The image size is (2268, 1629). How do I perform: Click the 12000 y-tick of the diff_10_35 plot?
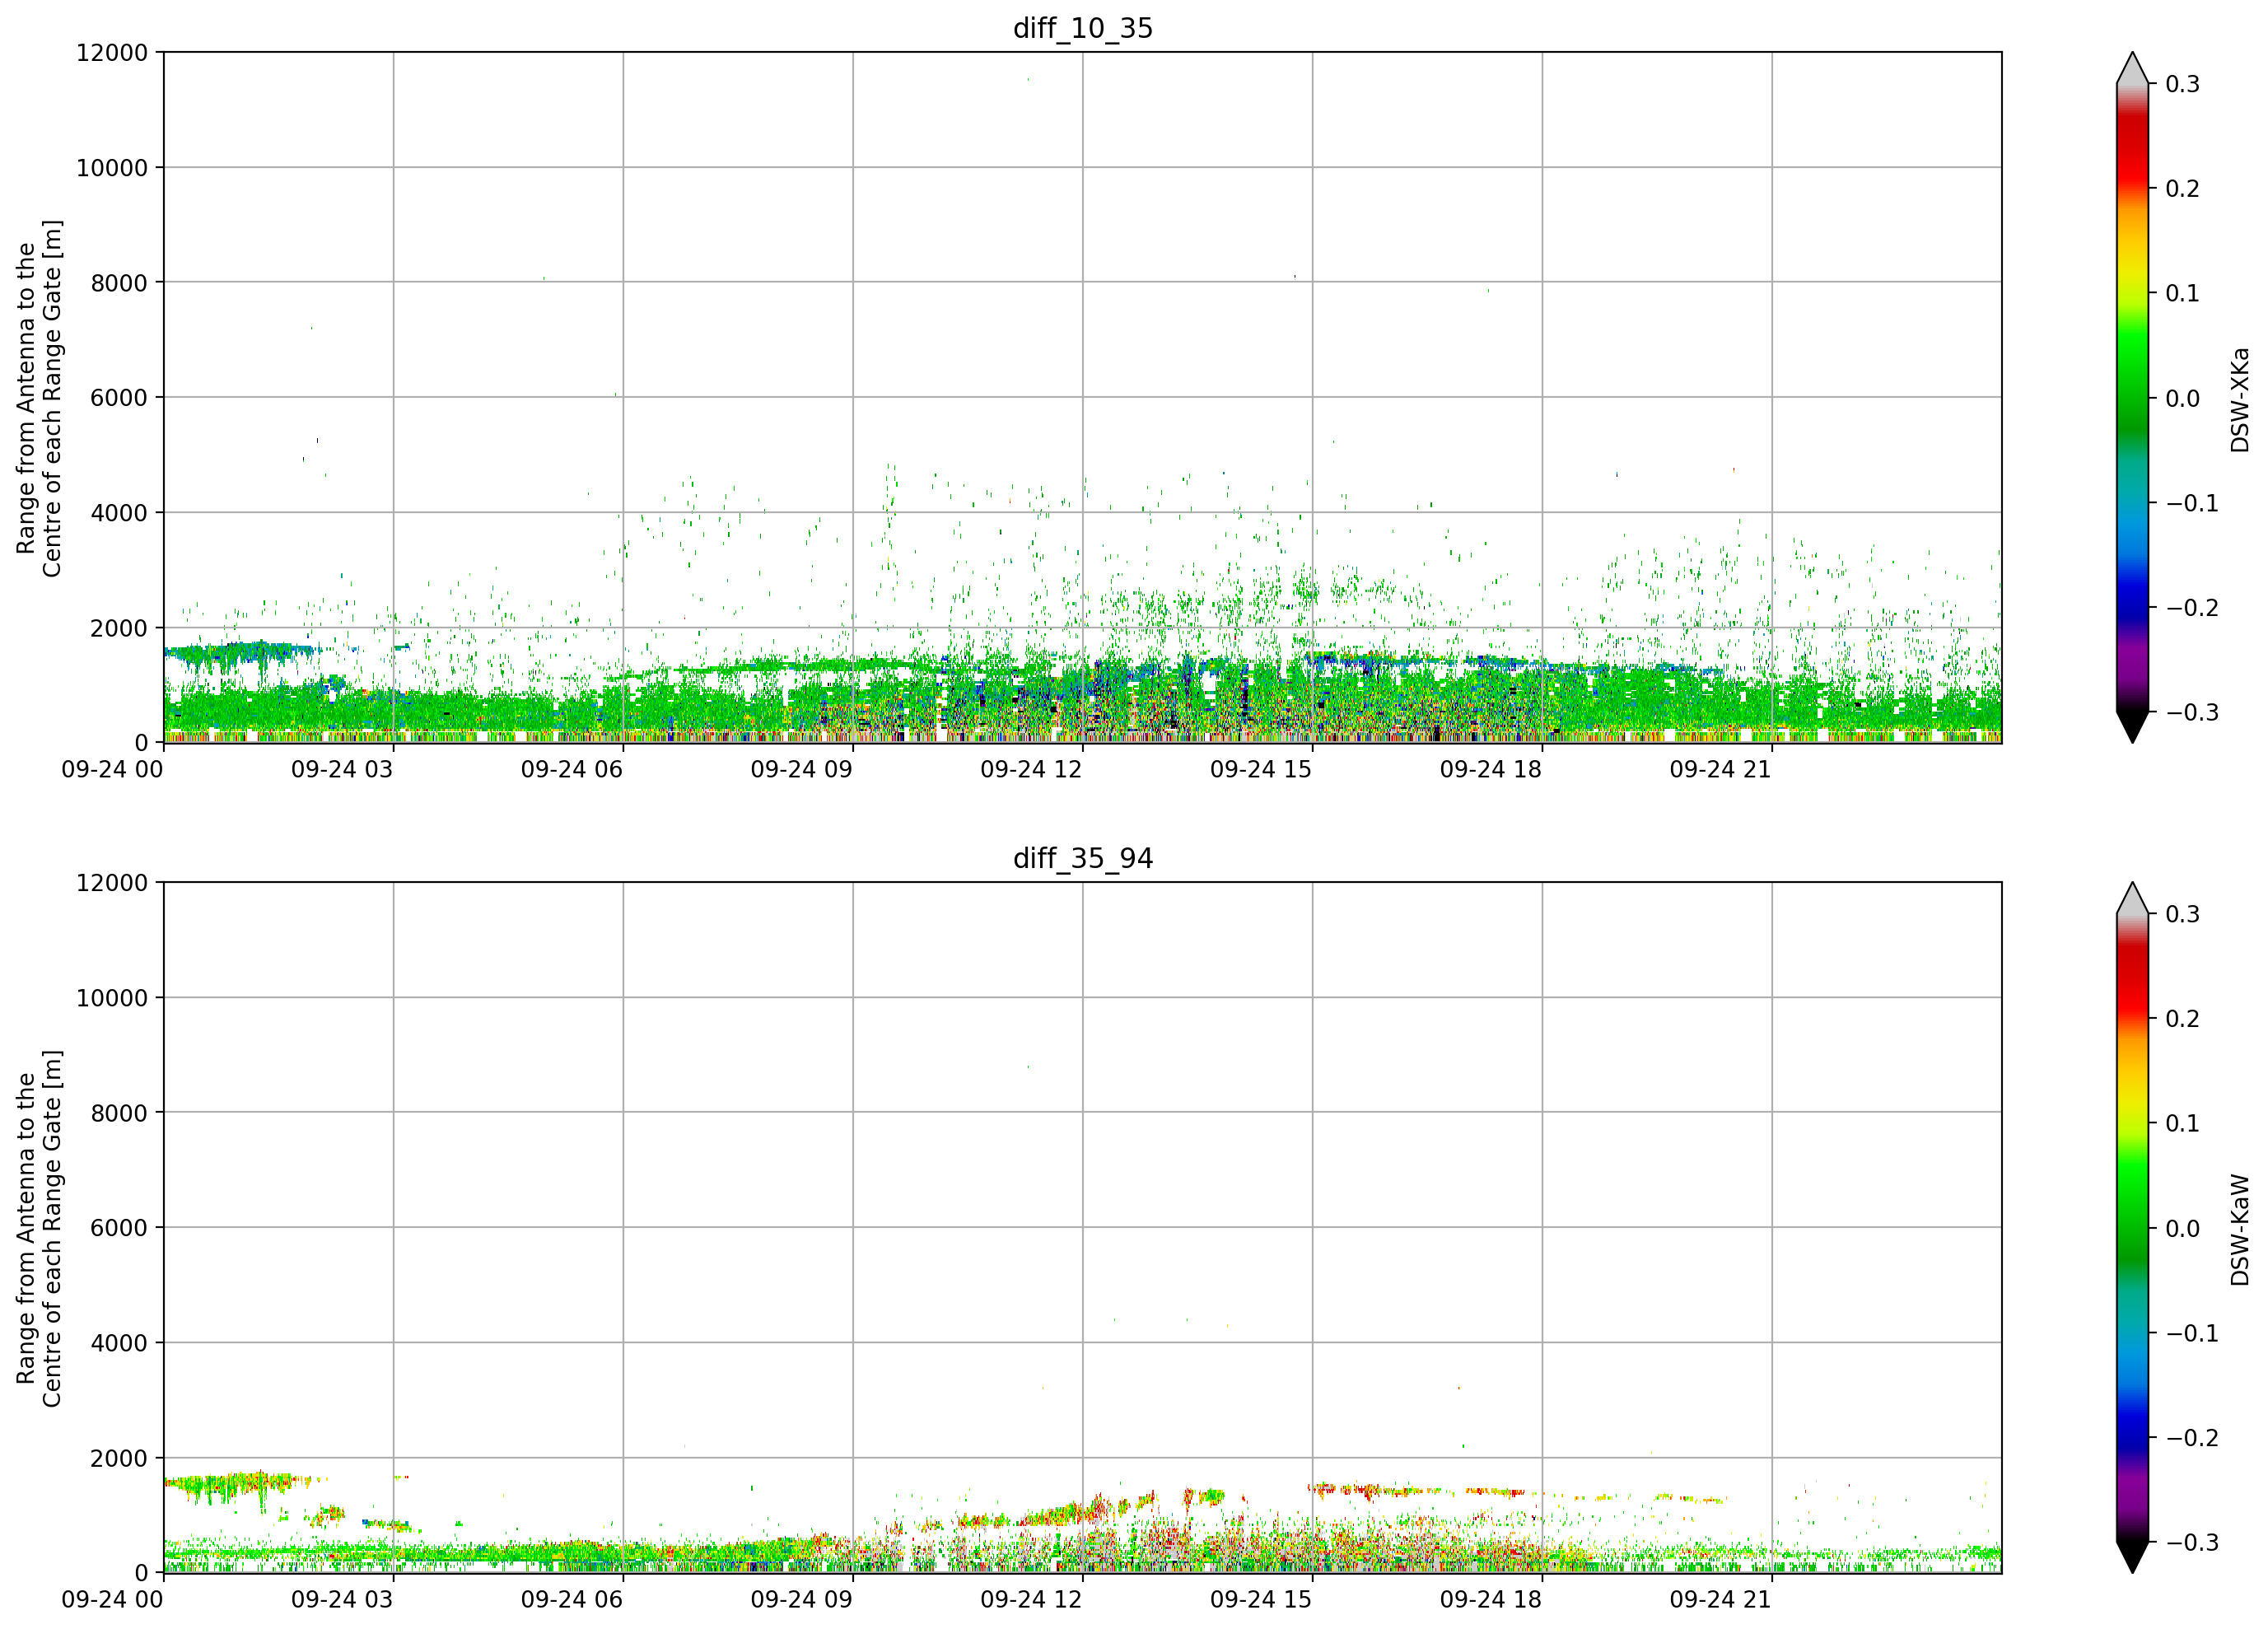(x=112, y=52)
